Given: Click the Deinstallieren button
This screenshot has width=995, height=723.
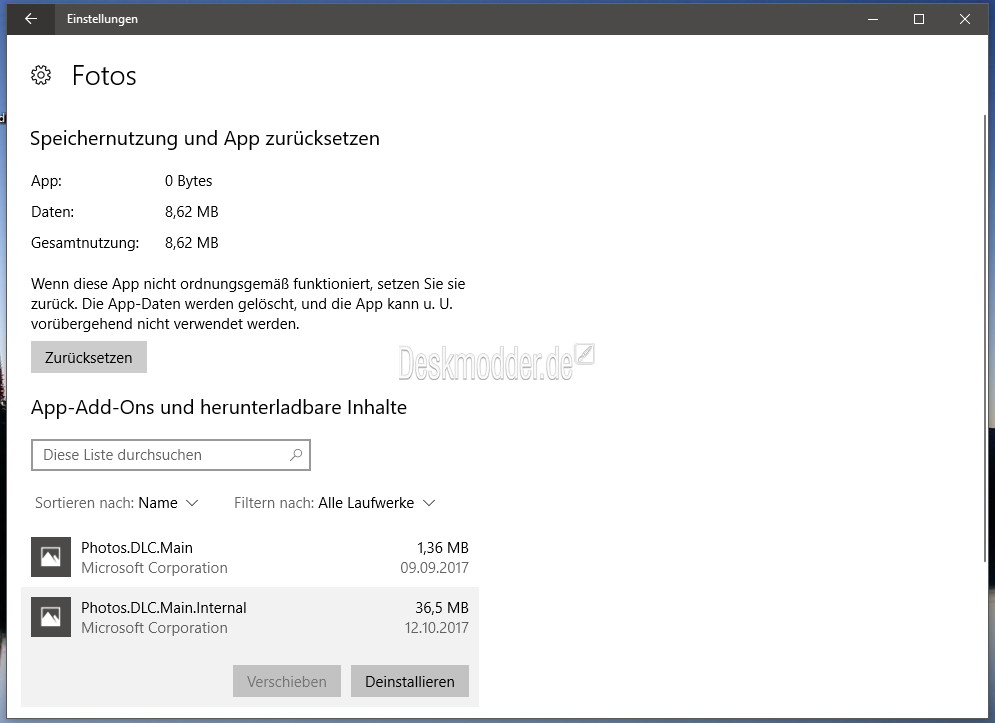Looking at the screenshot, I should [x=410, y=681].
